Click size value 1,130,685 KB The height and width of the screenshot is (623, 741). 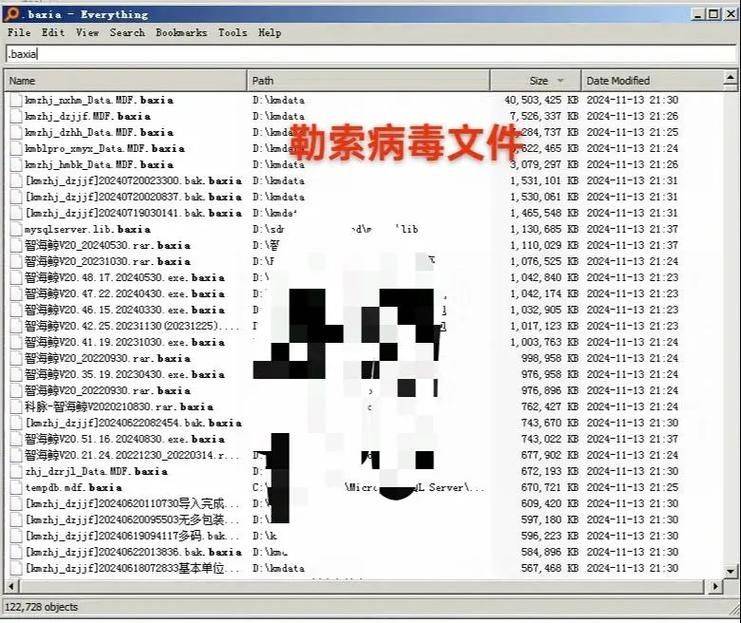544,229
